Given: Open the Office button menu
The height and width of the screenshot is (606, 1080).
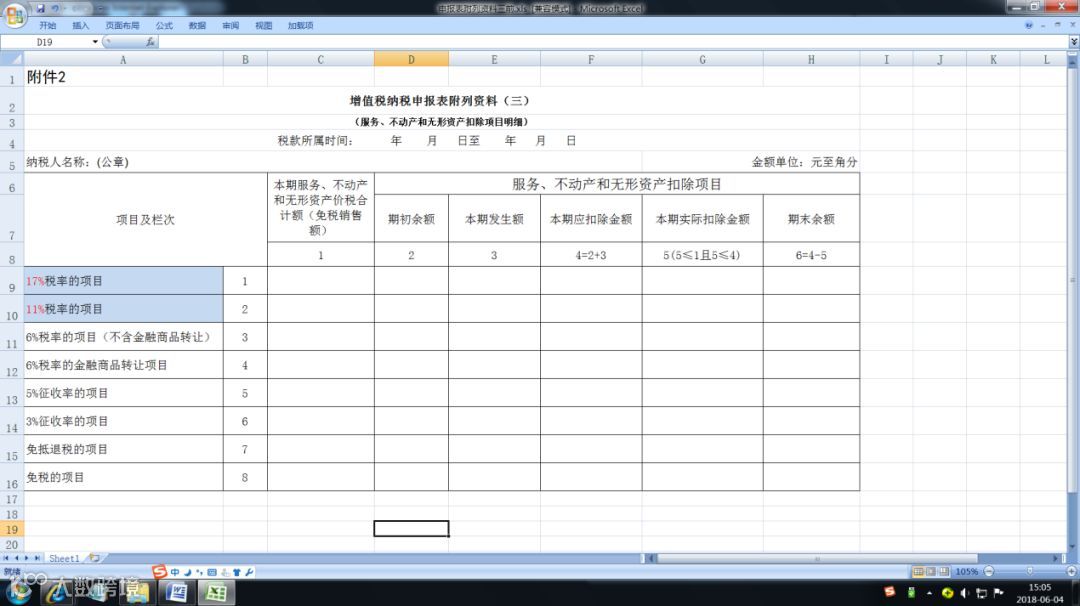Looking at the screenshot, I should (14, 14).
